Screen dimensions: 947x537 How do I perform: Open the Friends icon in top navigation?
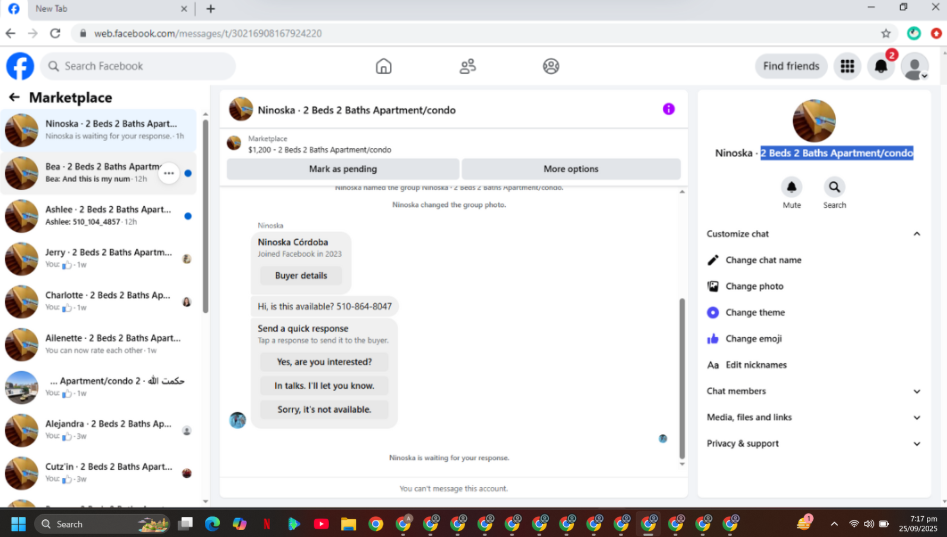click(x=467, y=66)
